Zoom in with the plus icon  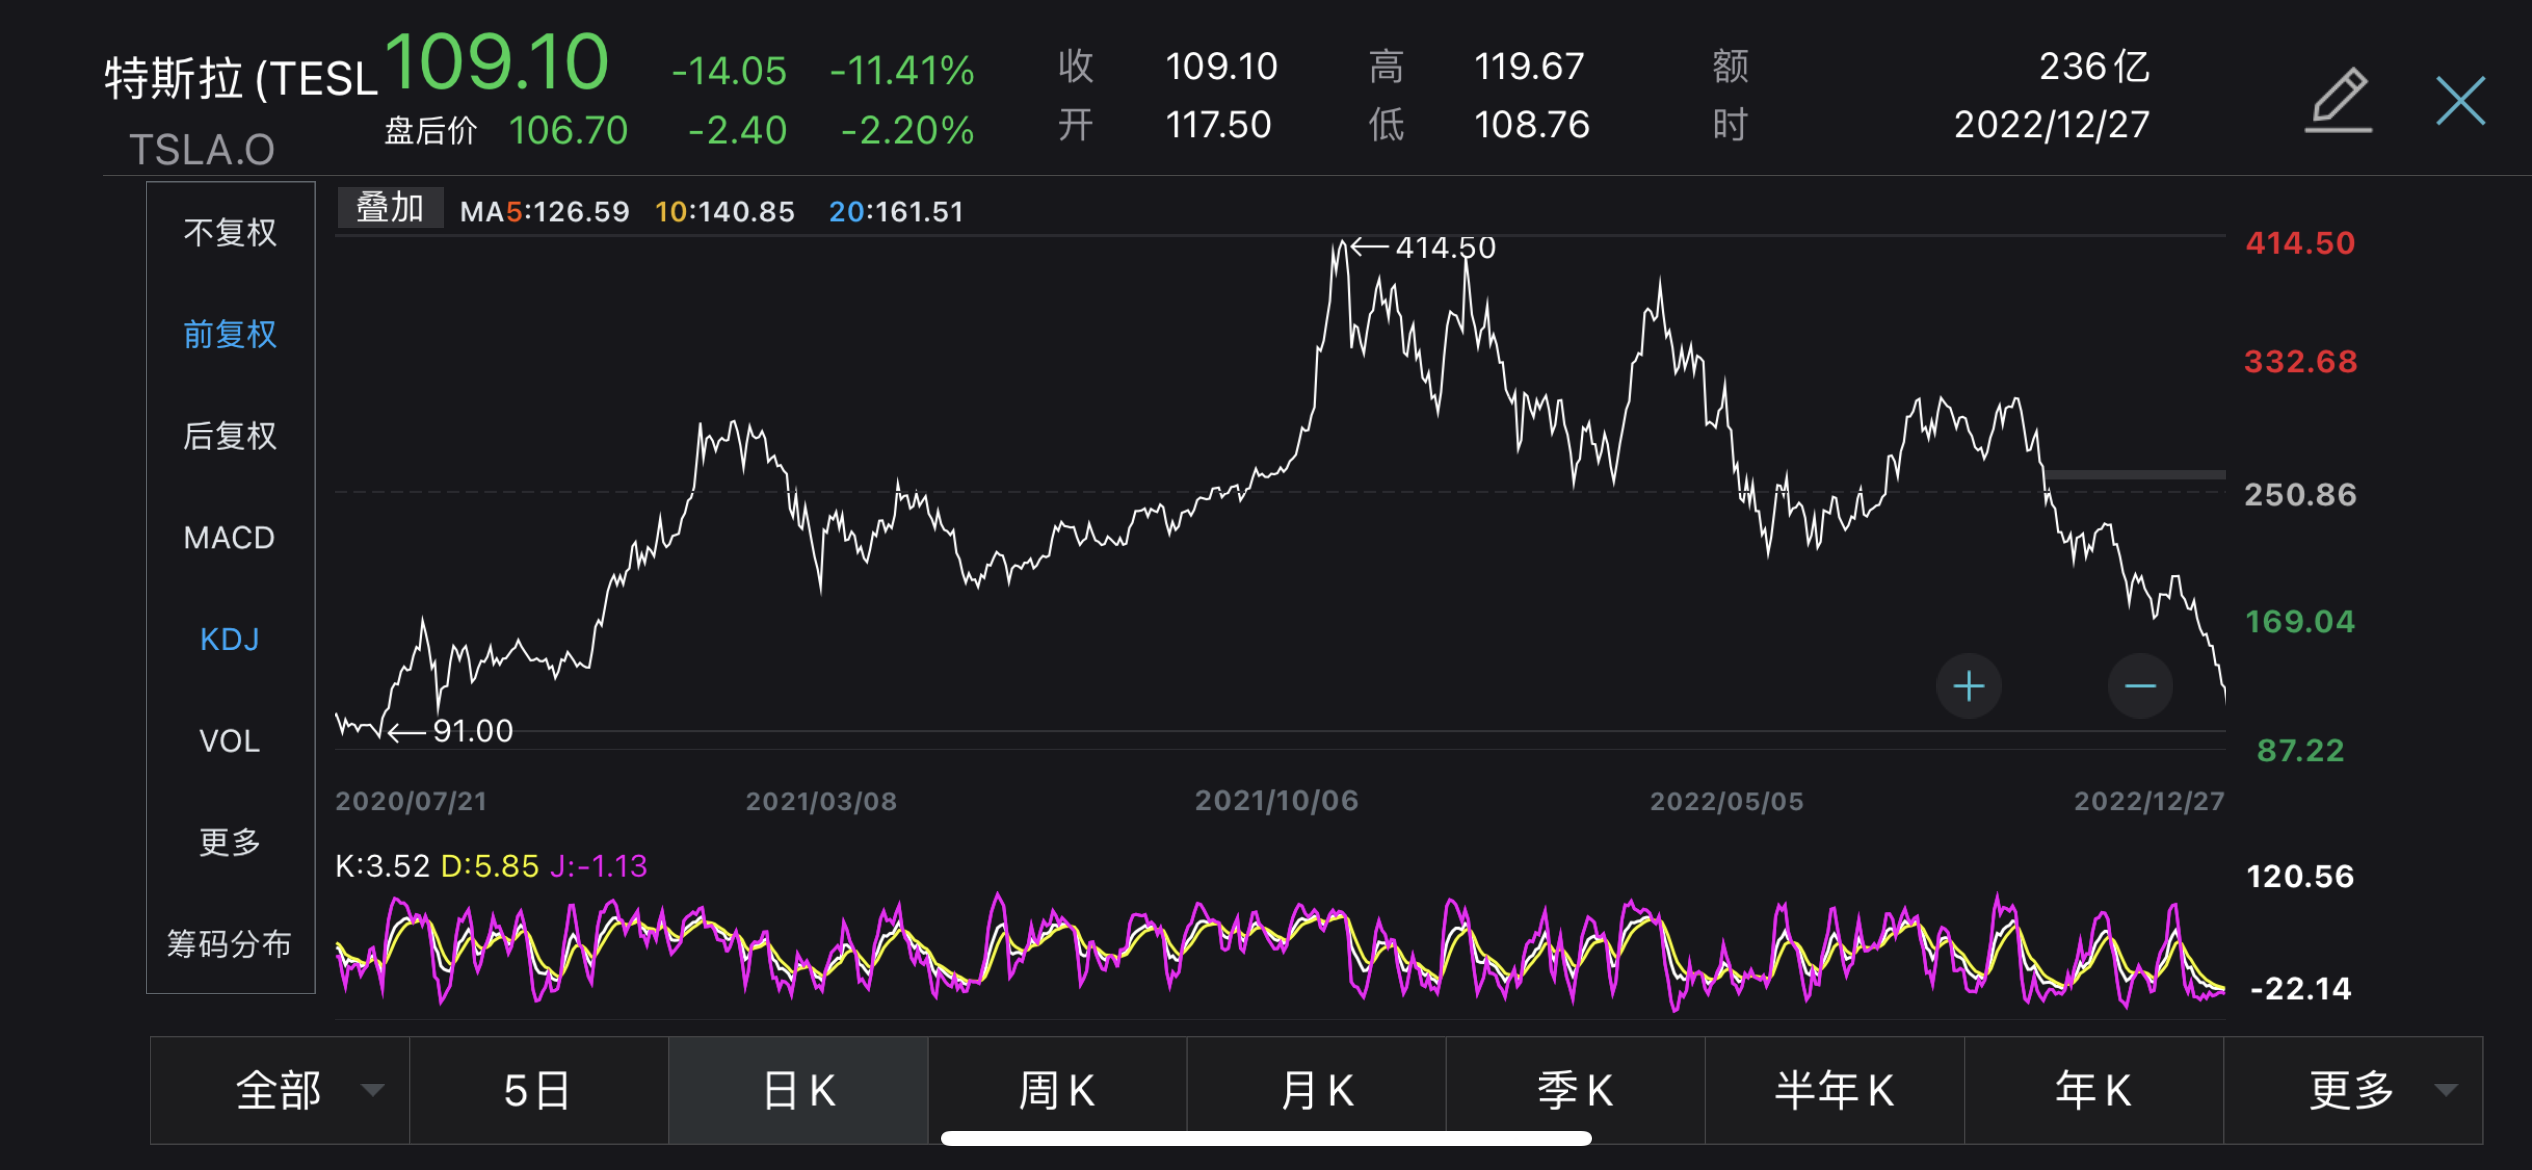tap(1968, 686)
